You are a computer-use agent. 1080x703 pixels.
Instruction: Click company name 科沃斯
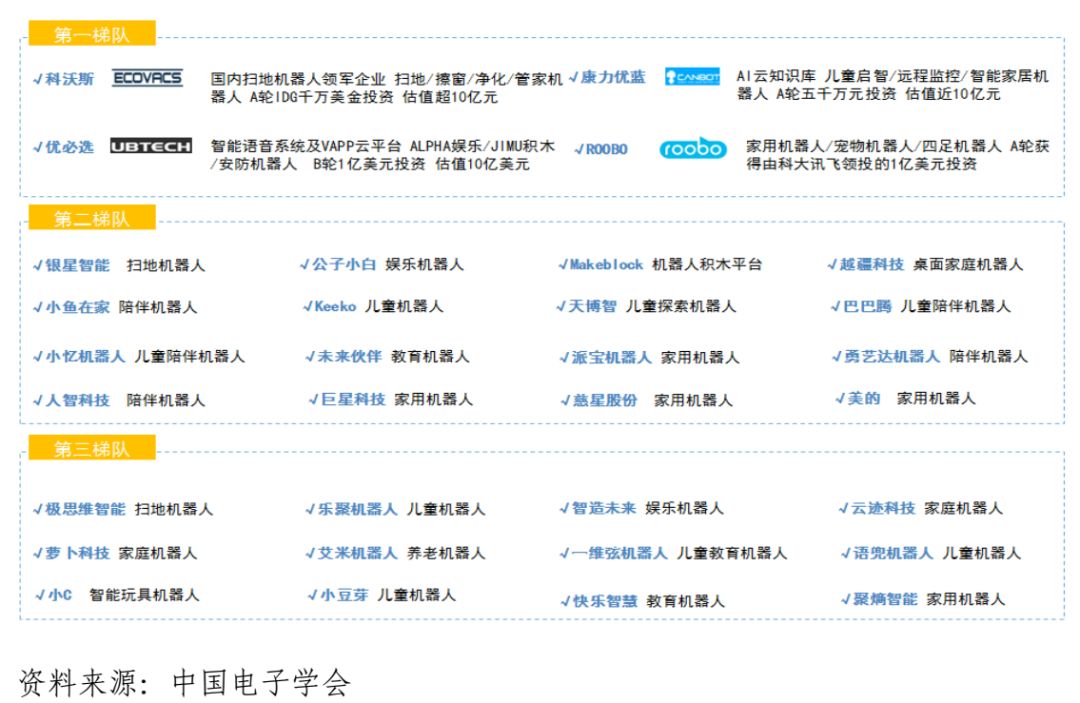70,78
